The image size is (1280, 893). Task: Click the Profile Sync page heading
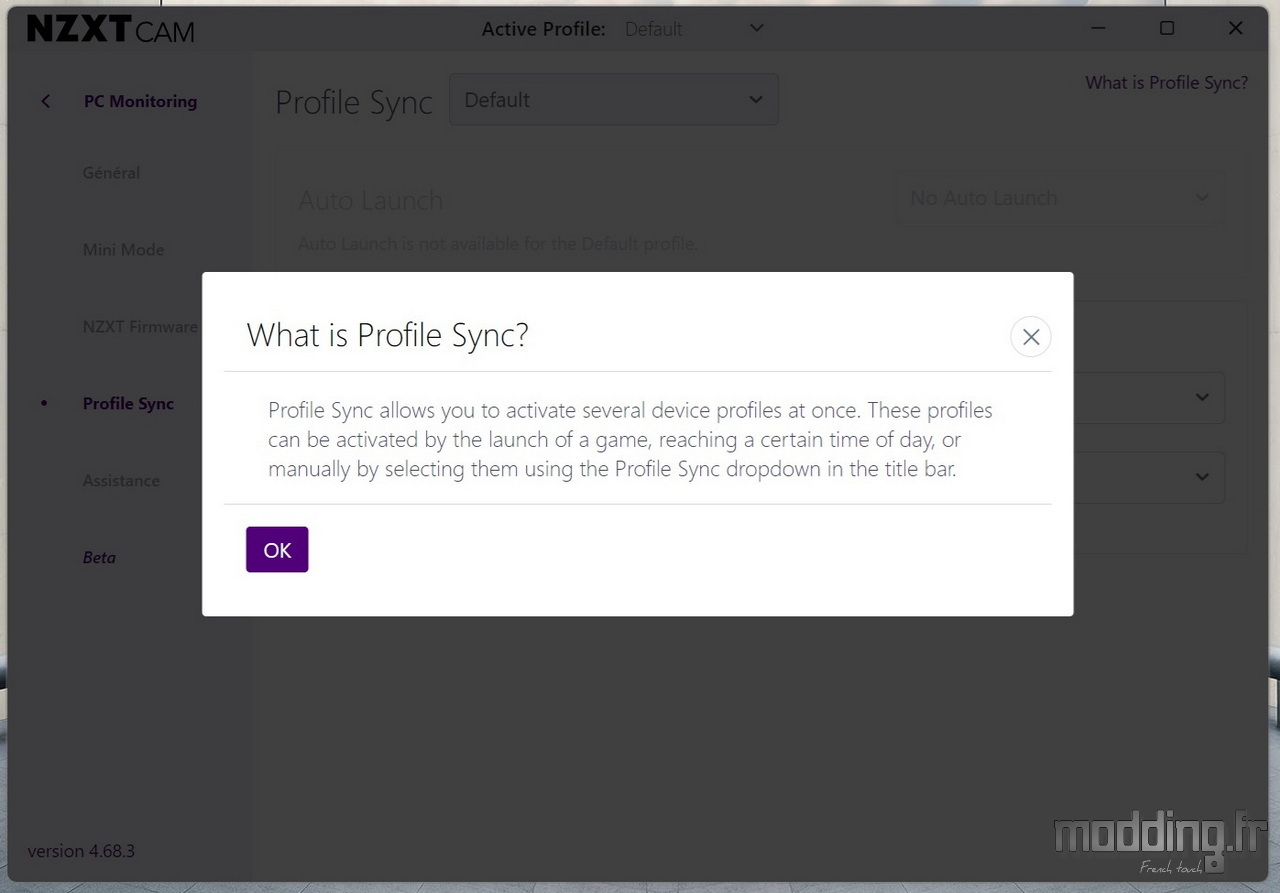(x=354, y=102)
